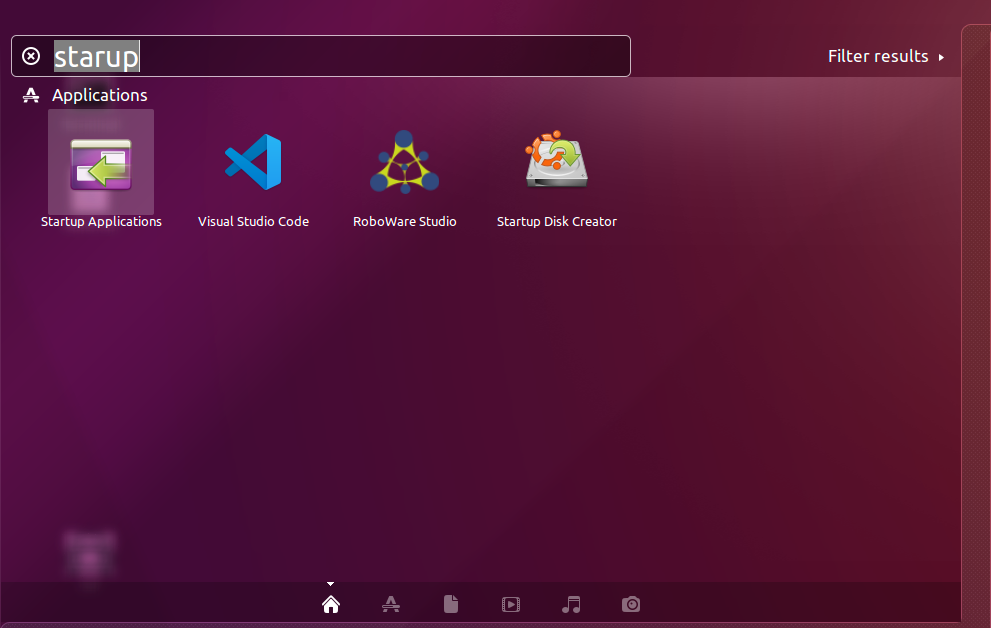The width and height of the screenshot is (991, 628).
Task: Clear the search with the circled X icon
Action: tap(30, 55)
